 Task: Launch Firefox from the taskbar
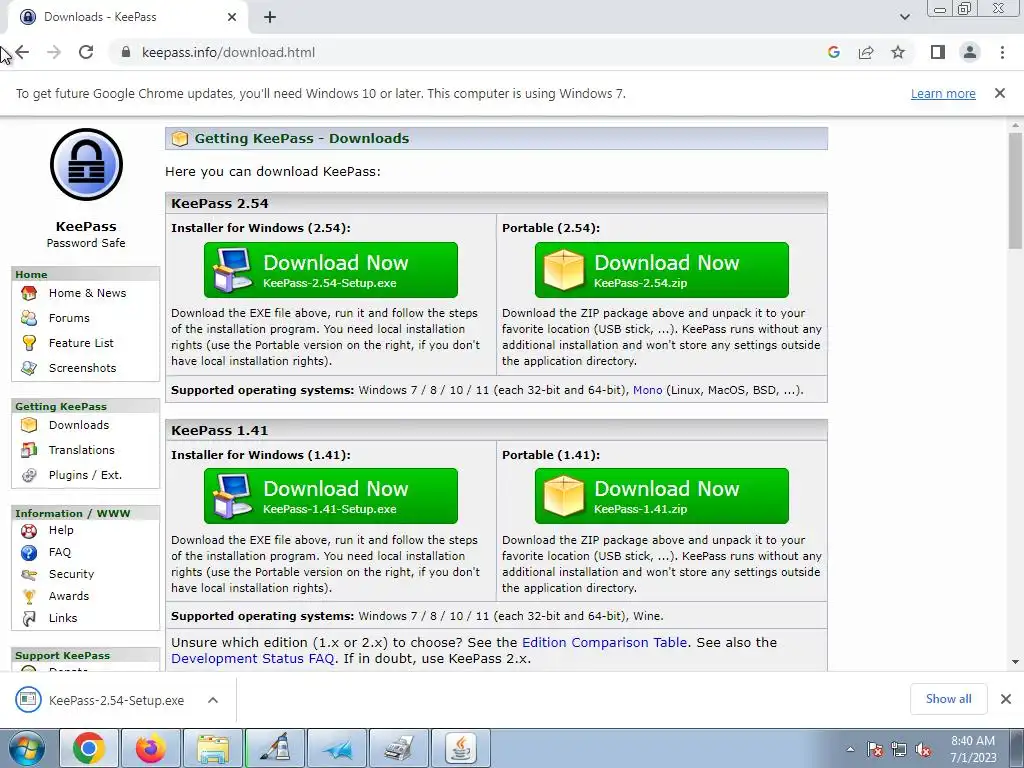(150, 748)
